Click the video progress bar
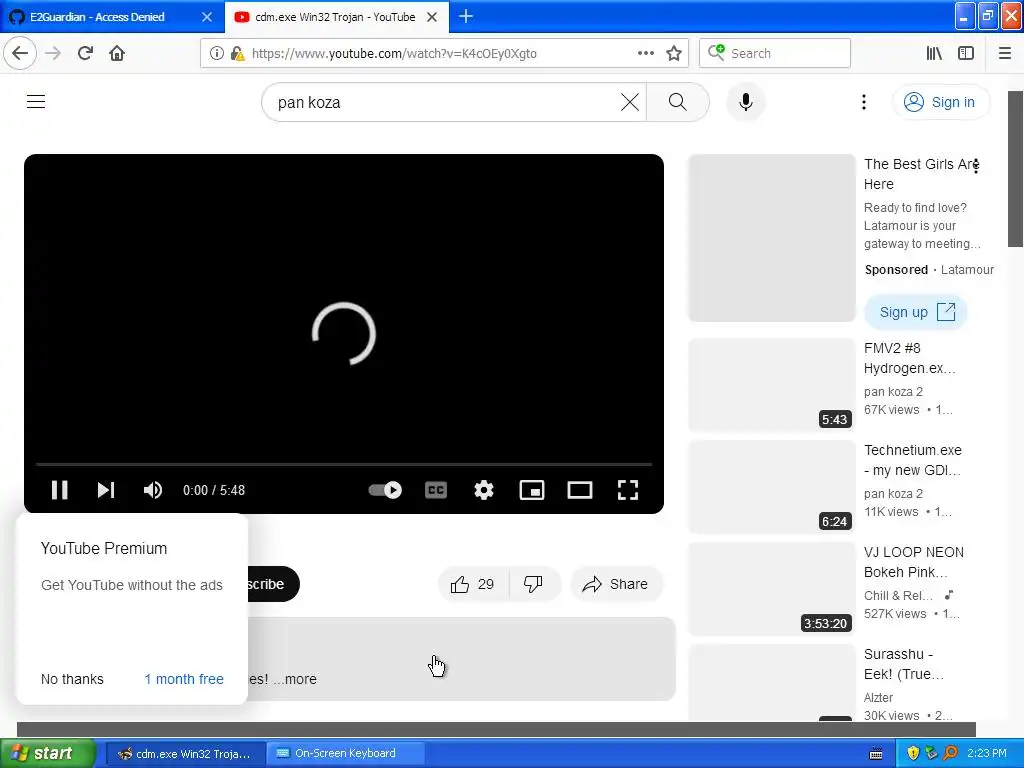The width and height of the screenshot is (1024, 768). coord(344,464)
